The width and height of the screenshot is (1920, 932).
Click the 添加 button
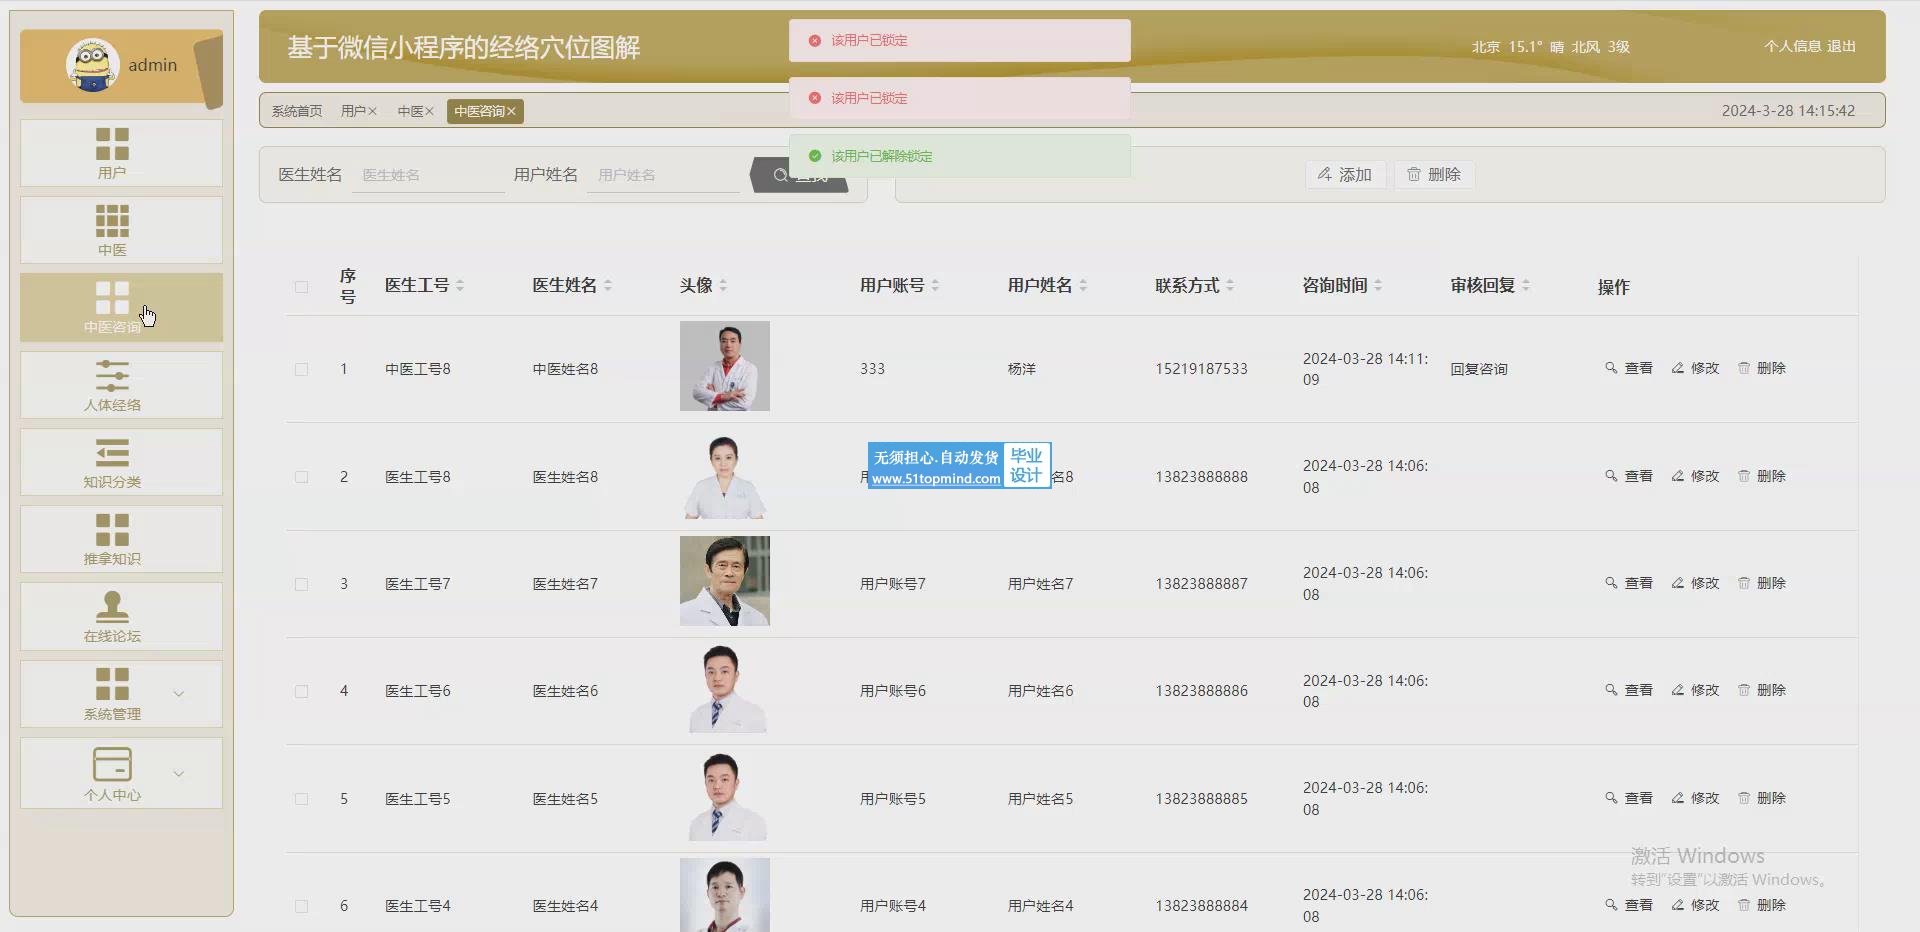pos(1345,175)
